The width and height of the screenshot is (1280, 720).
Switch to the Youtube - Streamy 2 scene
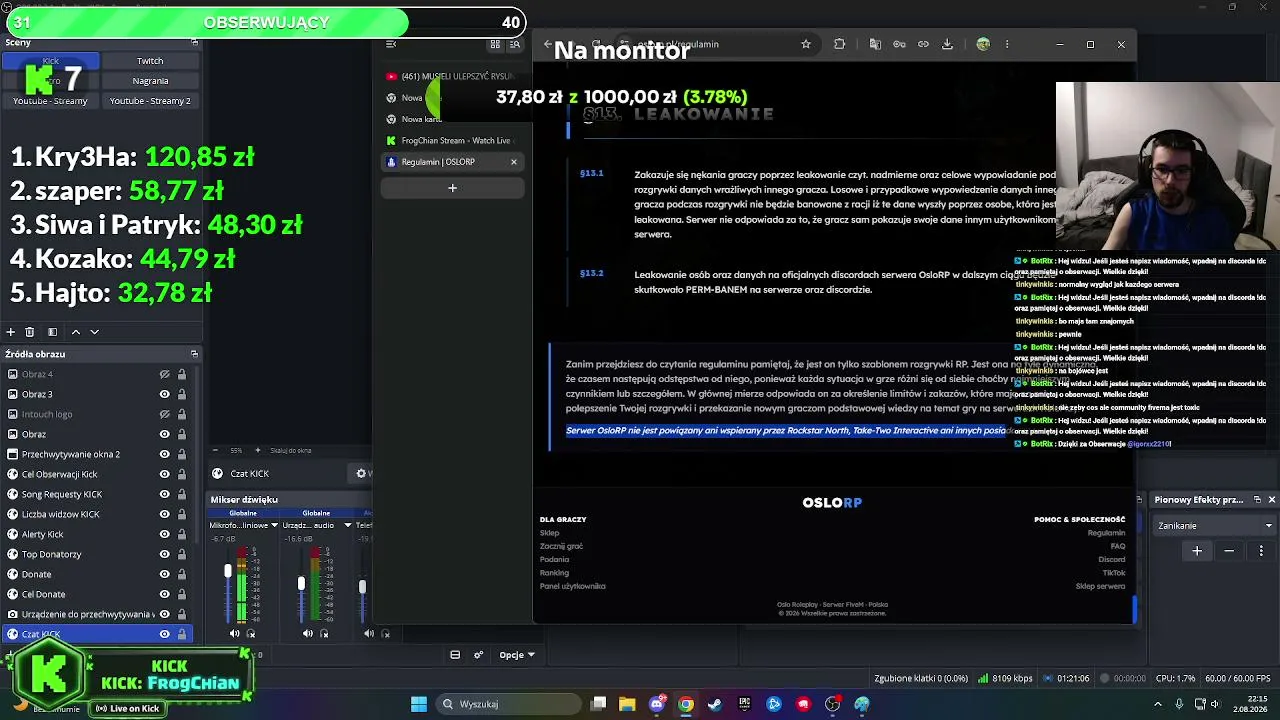(x=150, y=101)
